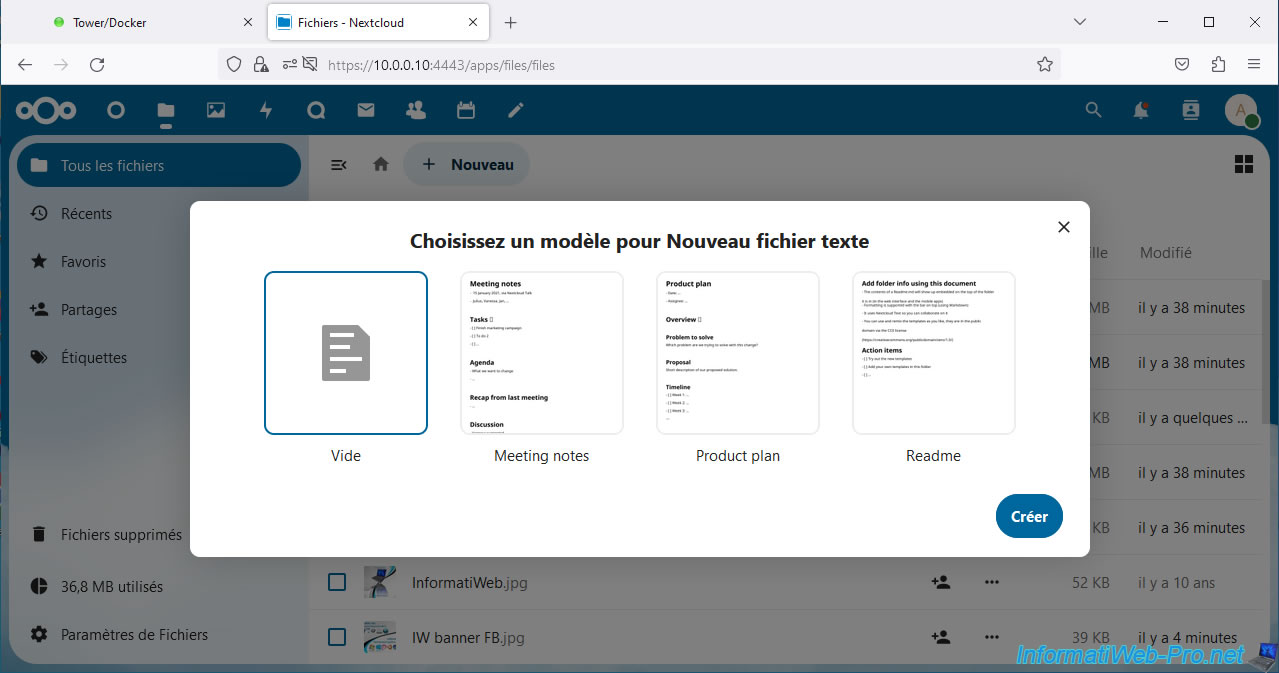Switch to grid view icon

[x=1244, y=165]
